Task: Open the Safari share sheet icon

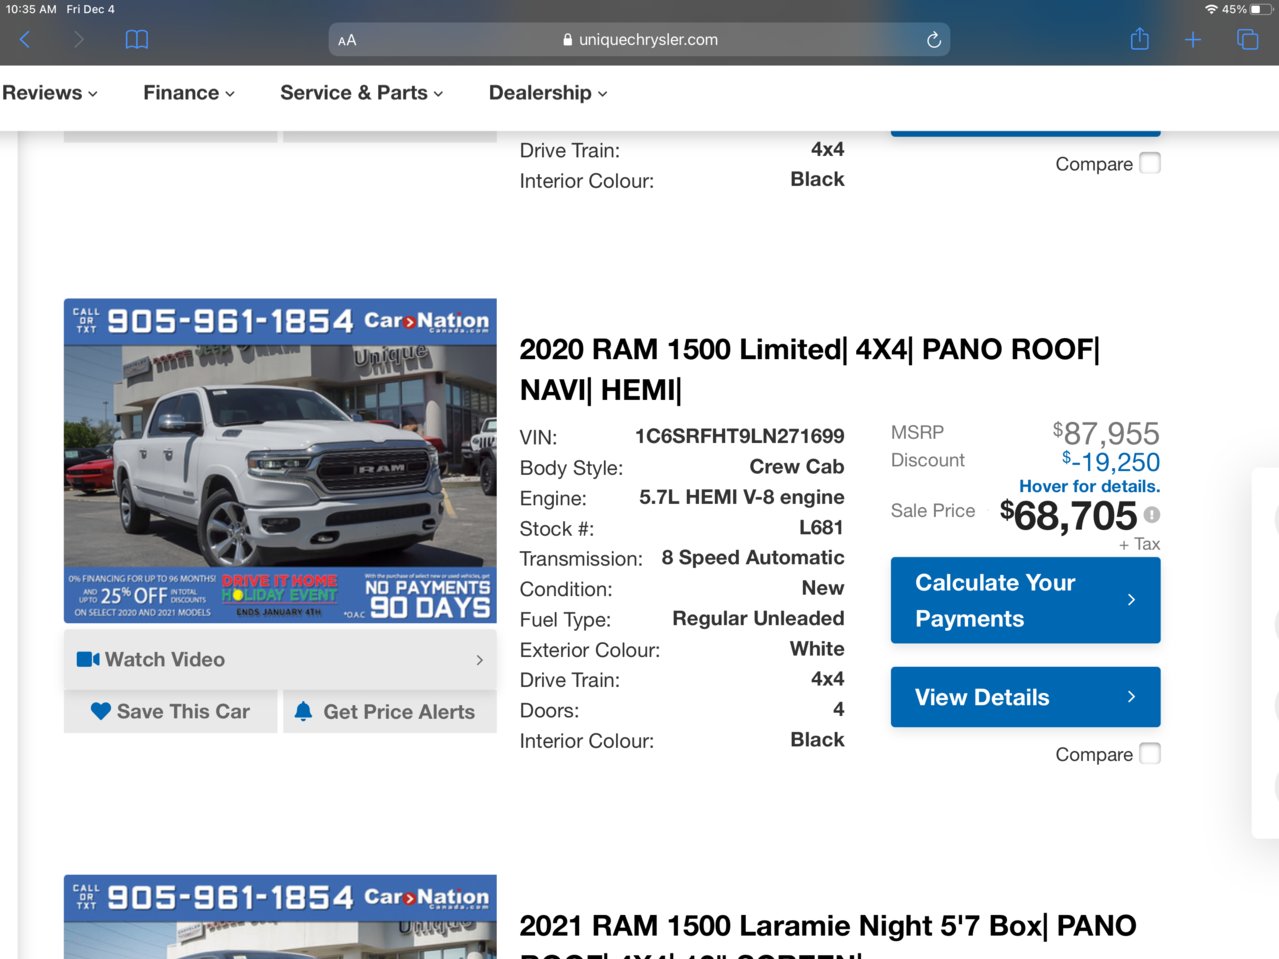Action: click(1139, 39)
